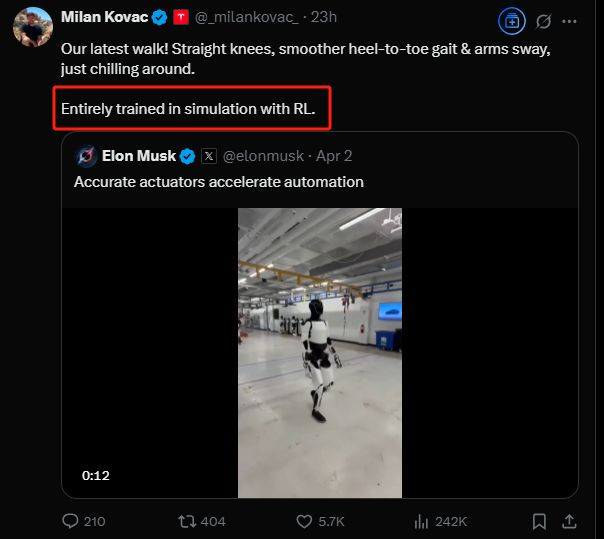The width and height of the screenshot is (604, 539).
Task: Bookmark this post
Action: pos(539,521)
